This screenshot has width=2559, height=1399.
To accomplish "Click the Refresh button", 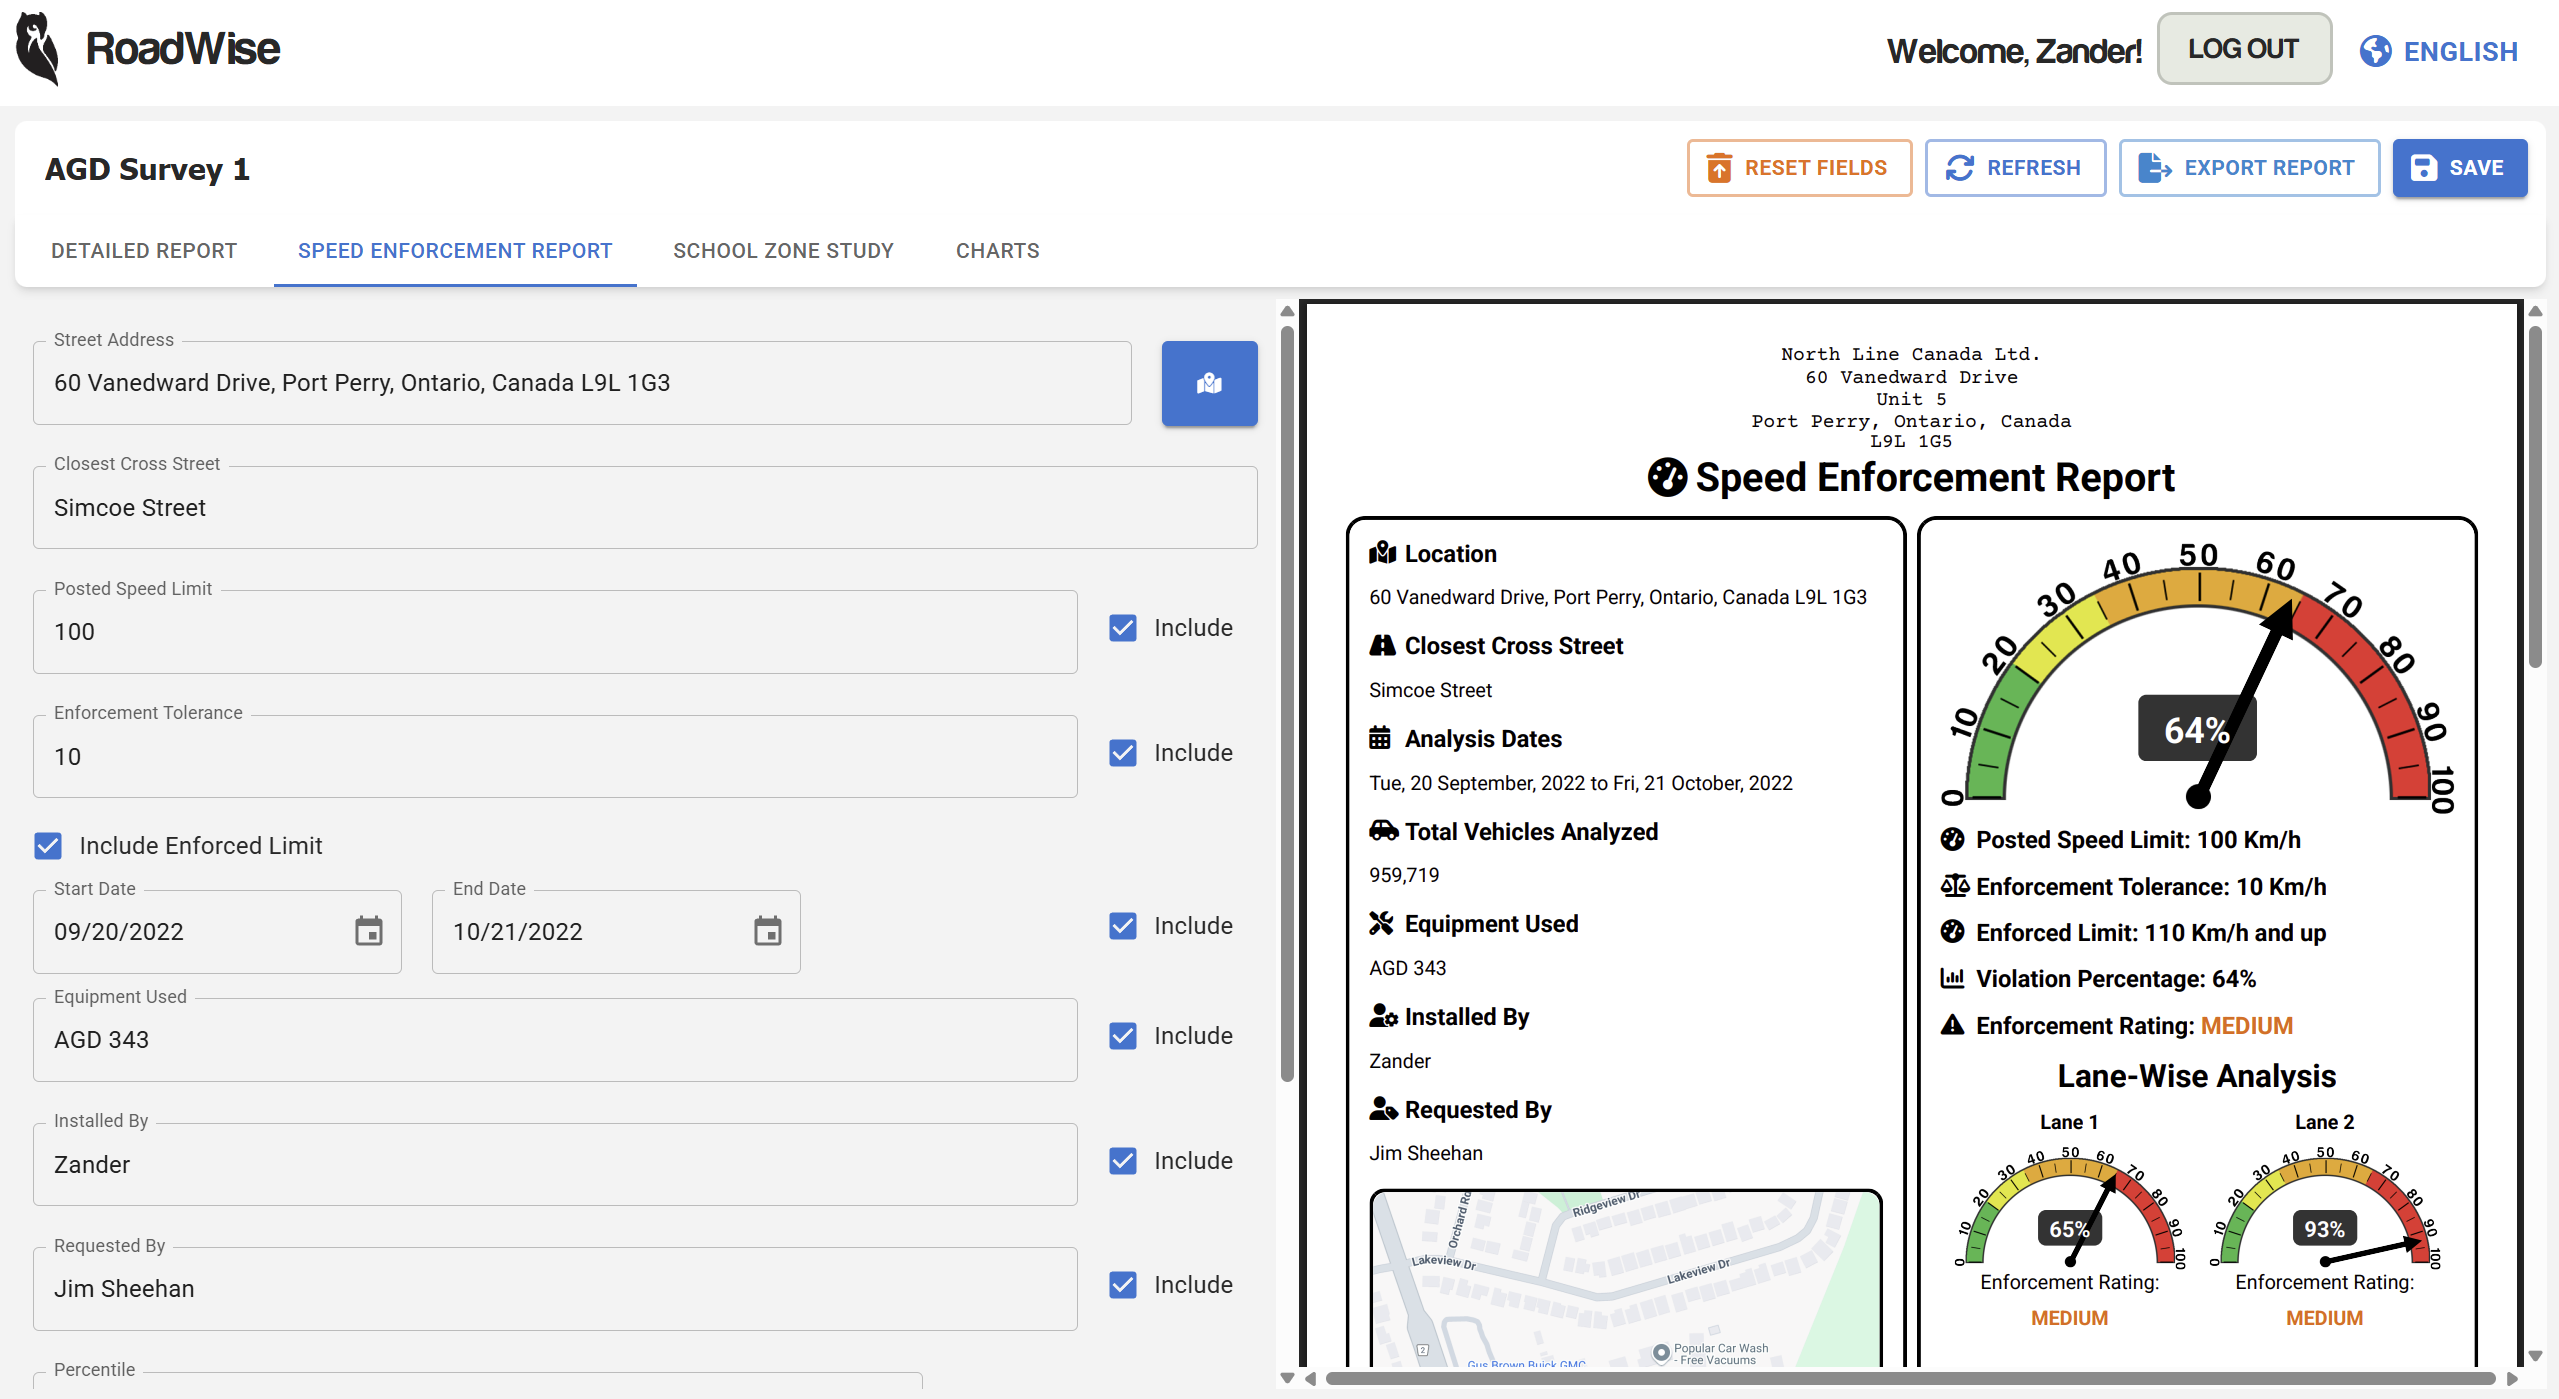I will (2014, 168).
